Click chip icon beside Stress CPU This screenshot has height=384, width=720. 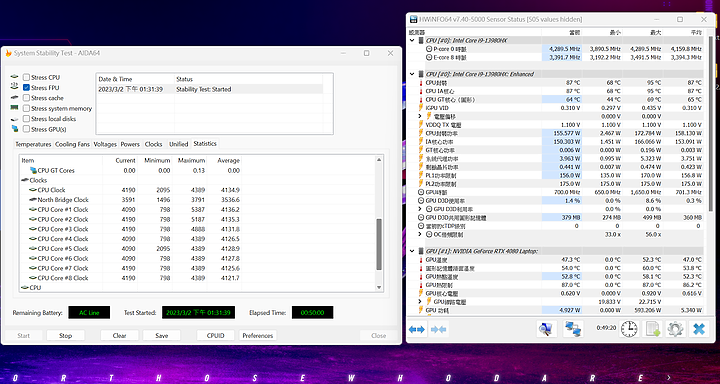pos(15,77)
